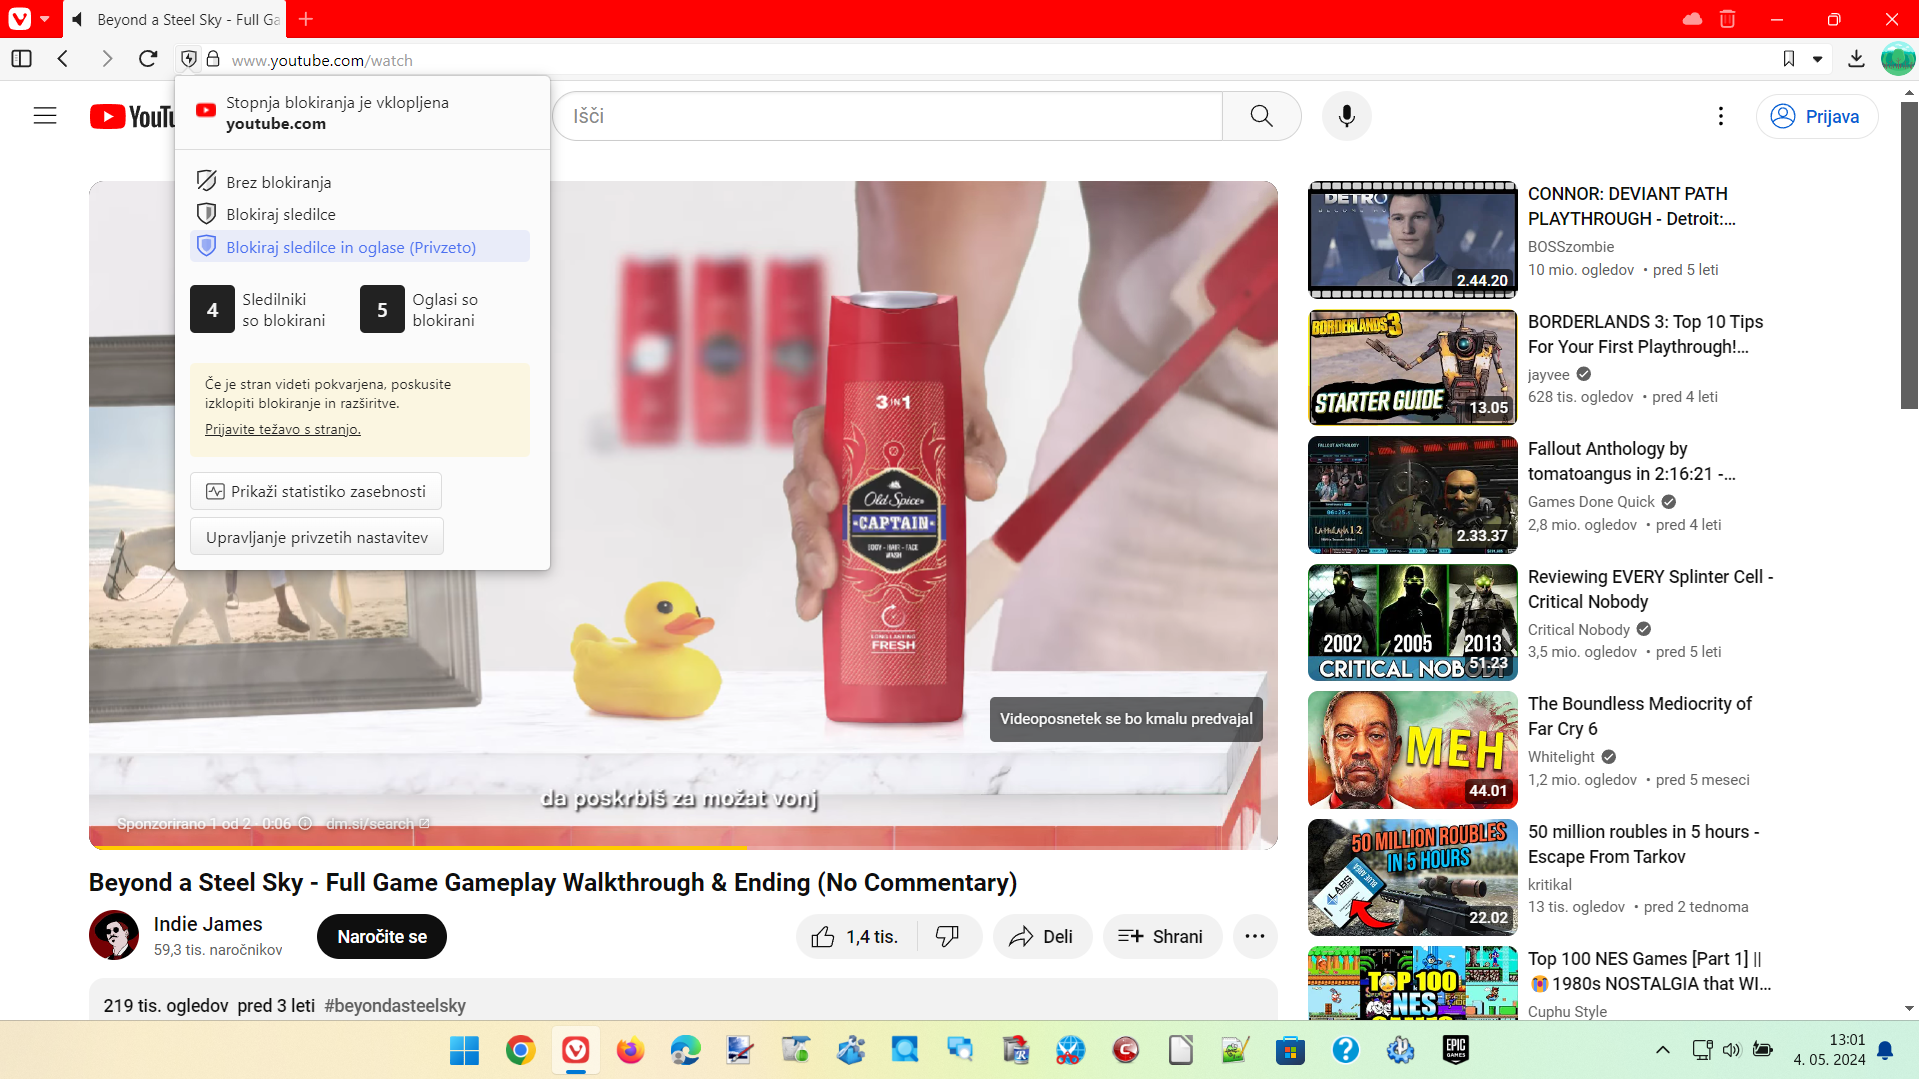1919x1079 pixels.
Task: Open Reviewing EVERY Splinter Cell video
Action: [x=1650, y=589]
